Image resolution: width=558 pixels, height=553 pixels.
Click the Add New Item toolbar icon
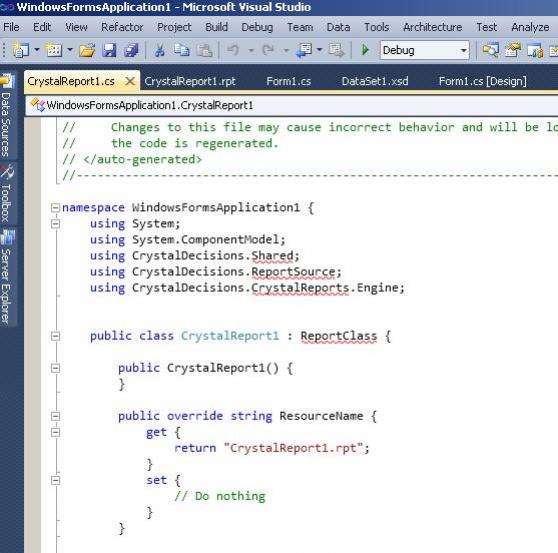54,50
